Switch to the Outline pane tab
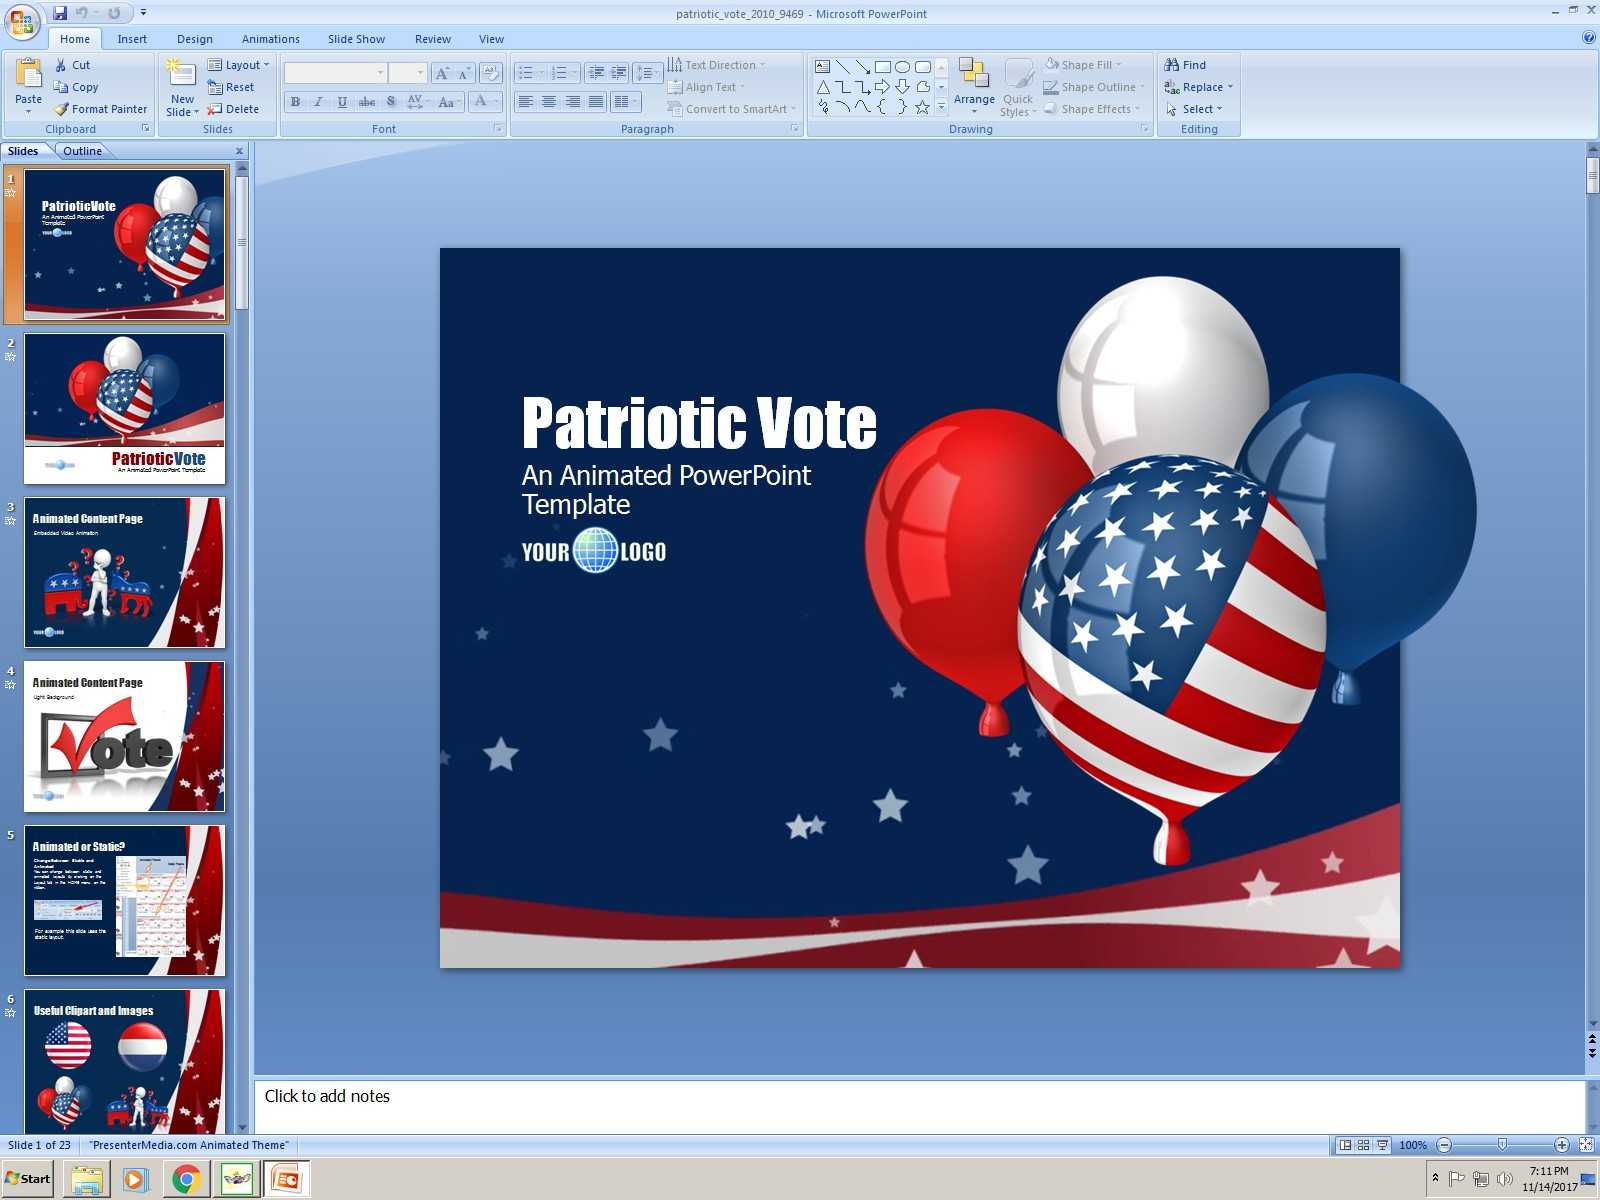The image size is (1600, 1200). tap(82, 151)
